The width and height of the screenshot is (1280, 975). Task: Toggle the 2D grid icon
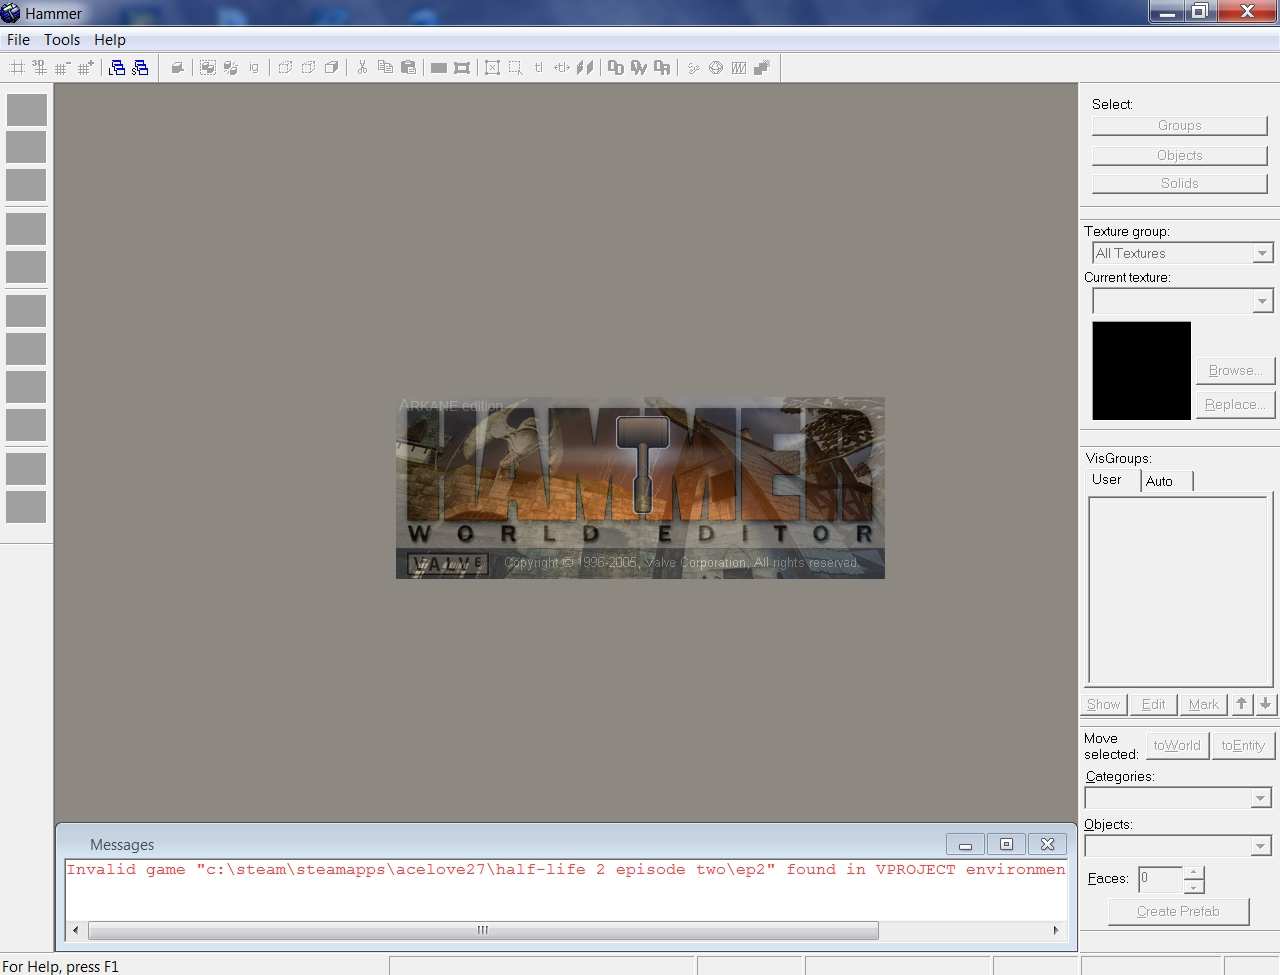point(17,68)
